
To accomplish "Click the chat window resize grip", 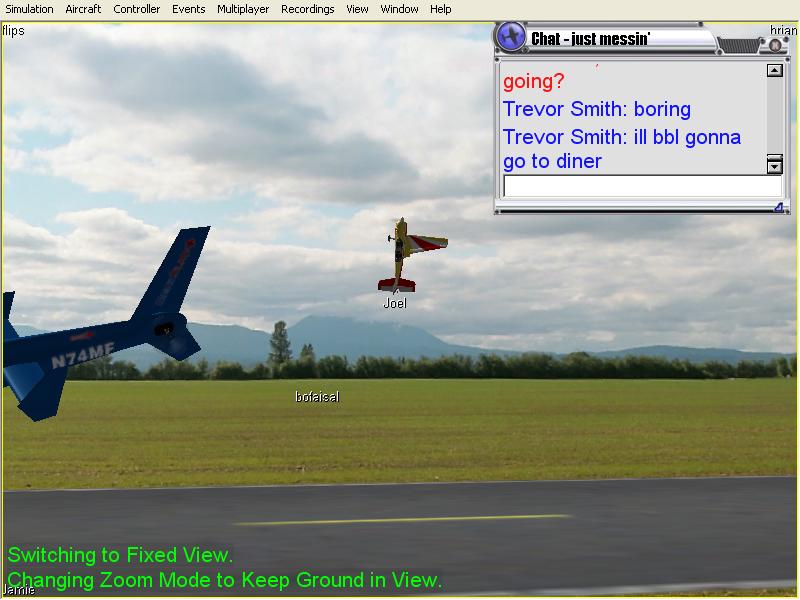I will point(778,207).
